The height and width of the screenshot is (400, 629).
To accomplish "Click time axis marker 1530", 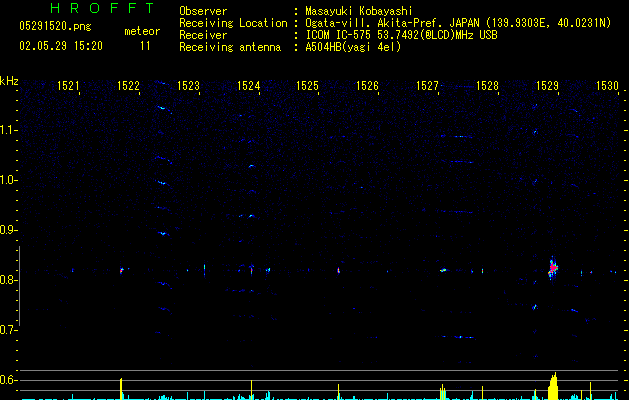I will 607,86.
